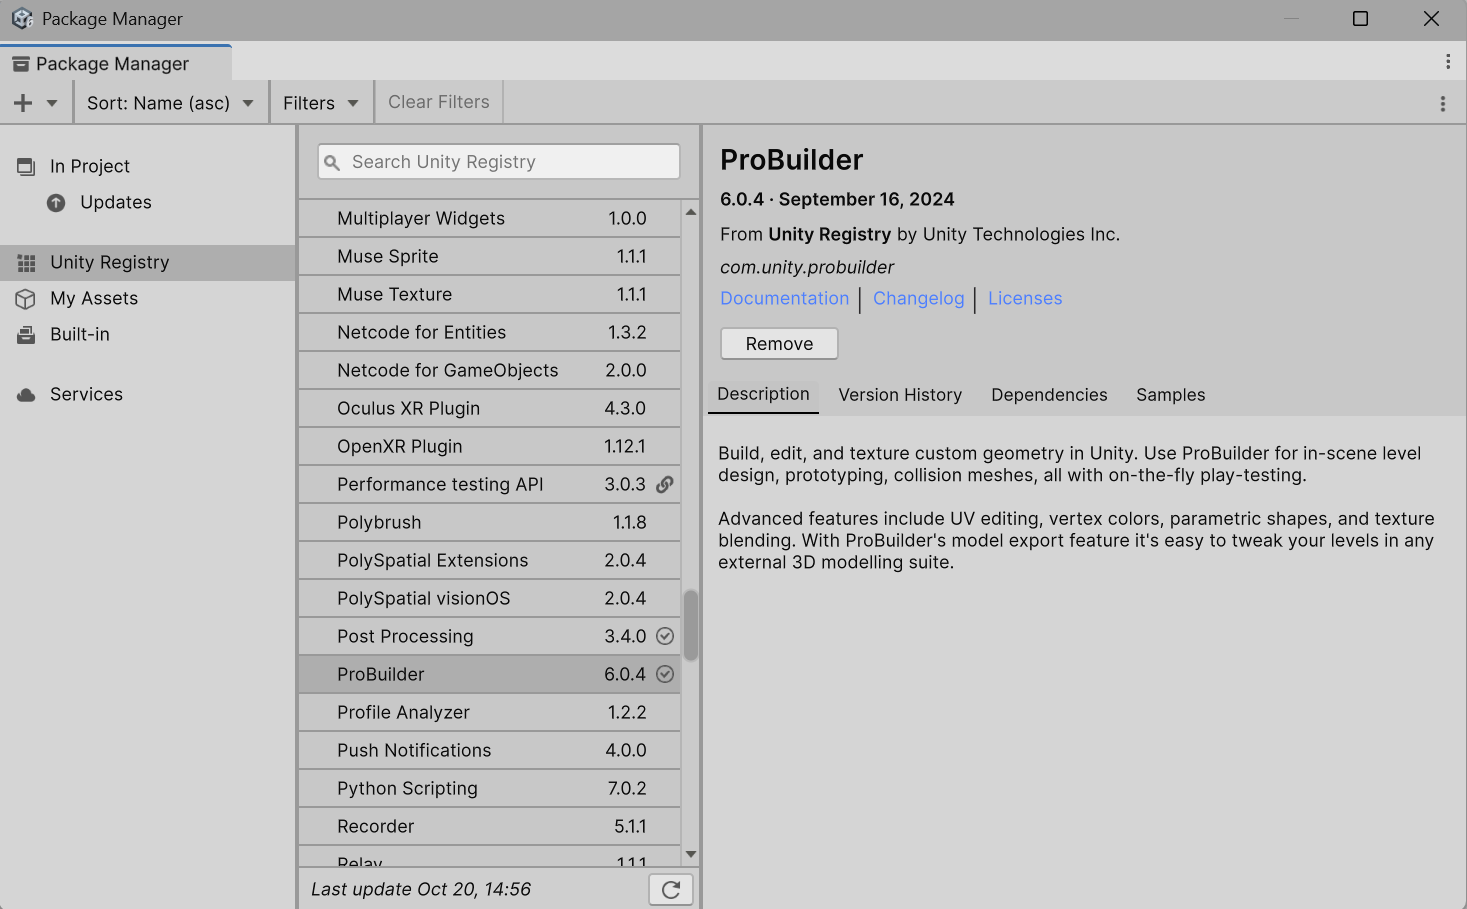Select the Package Manager tab
The image size is (1467, 909).
click(116, 63)
